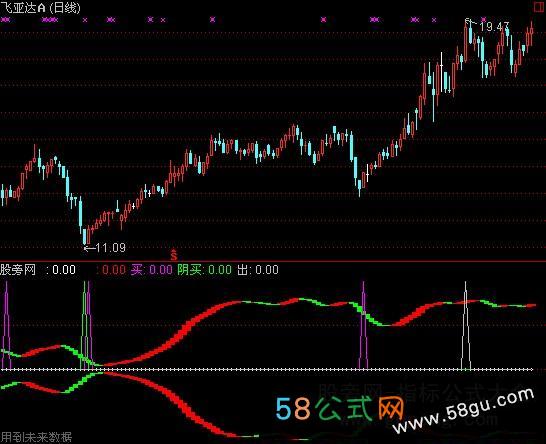This screenshot has height=444, width=546.
Task: Click the 飞亚达A (日线) chart title
Action: [x=40, y=8]
